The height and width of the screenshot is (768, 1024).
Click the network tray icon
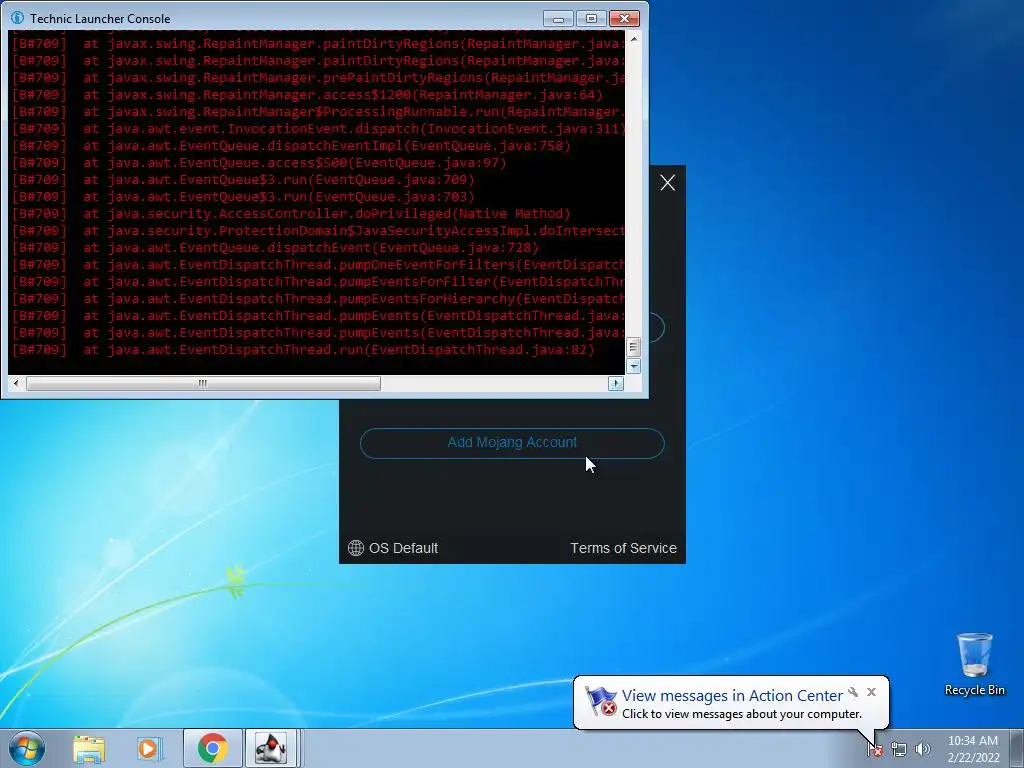[899, 749]
